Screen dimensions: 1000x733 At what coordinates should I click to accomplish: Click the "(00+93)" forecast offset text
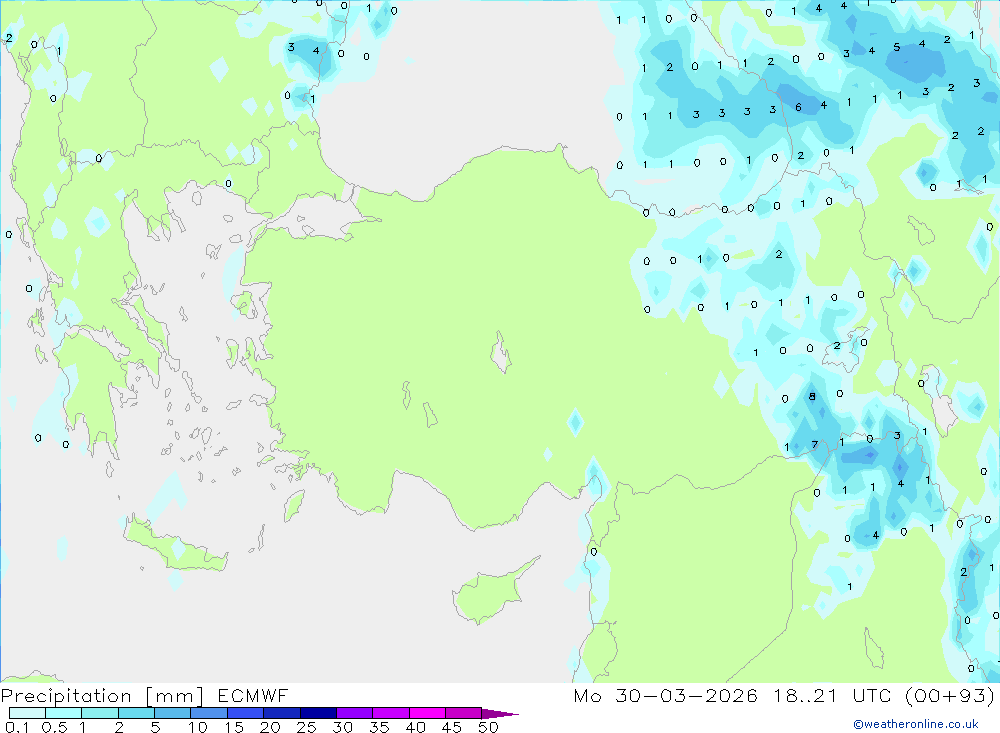pyautogui.click(x=950, y=695)
